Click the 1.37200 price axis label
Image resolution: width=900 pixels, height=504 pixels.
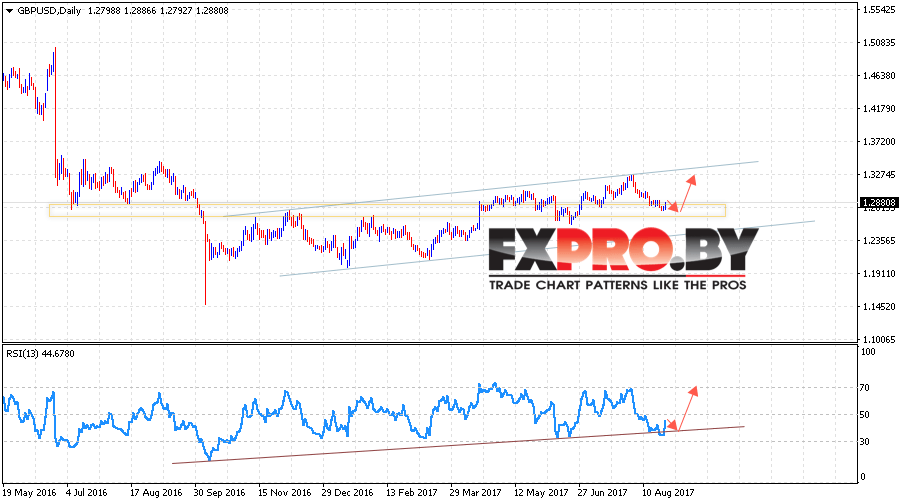[879, 141]
